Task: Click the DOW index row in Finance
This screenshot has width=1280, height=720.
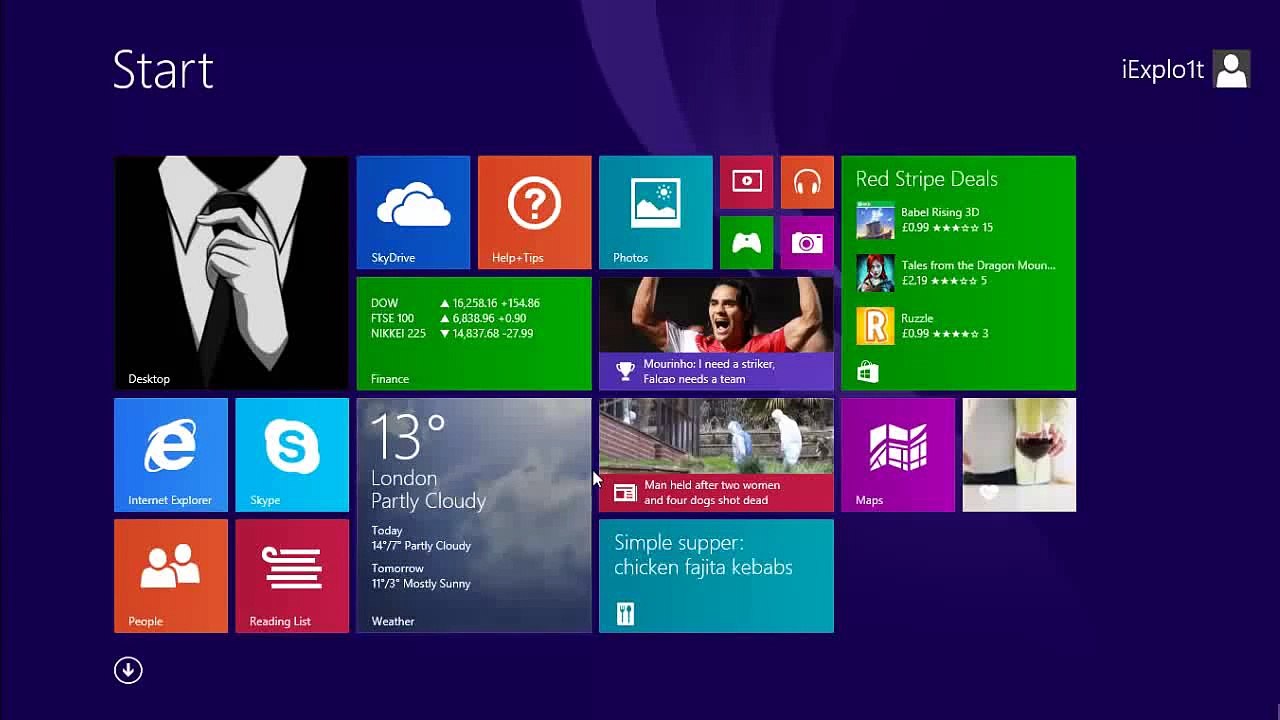Action: click(455, 303)
